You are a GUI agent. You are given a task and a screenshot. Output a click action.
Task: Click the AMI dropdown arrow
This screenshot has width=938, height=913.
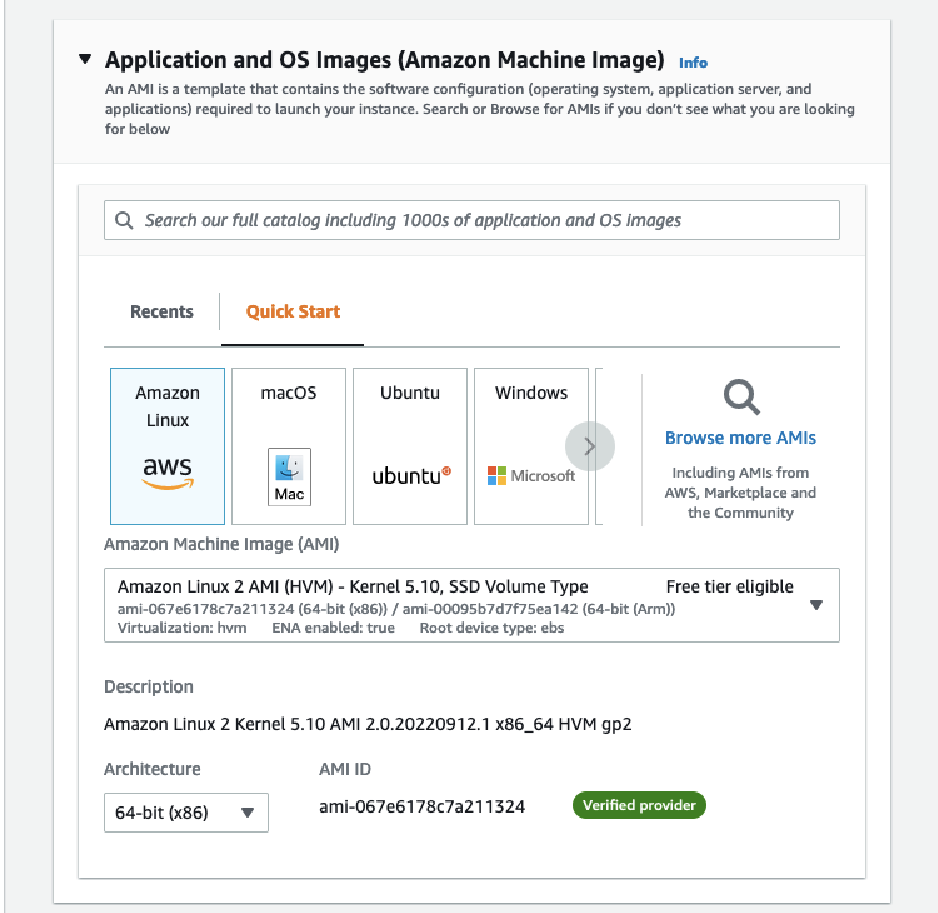coord(816,605)
